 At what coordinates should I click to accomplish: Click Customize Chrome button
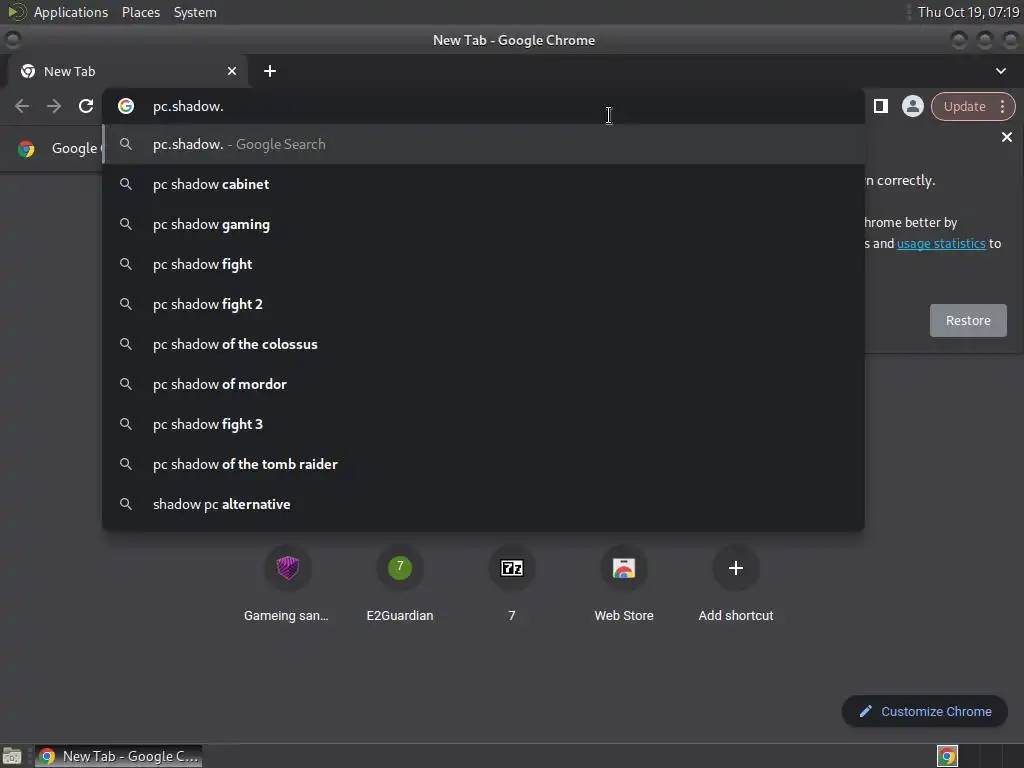click(925, 711)
